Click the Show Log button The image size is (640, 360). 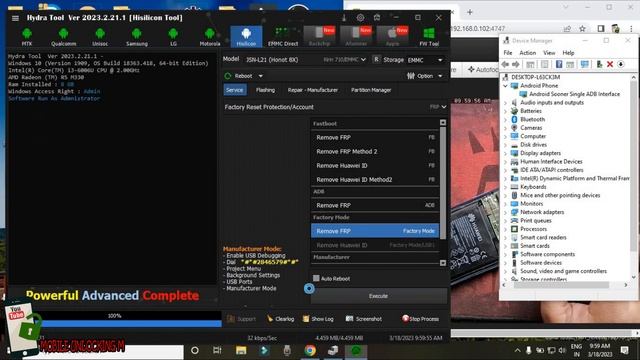[x=318, y=319]
